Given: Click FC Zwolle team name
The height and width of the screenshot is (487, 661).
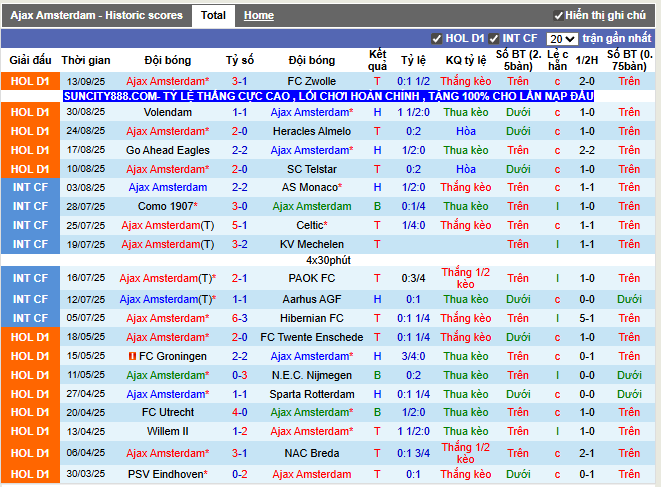Looking at the screenshot, I should coord(312,81).
